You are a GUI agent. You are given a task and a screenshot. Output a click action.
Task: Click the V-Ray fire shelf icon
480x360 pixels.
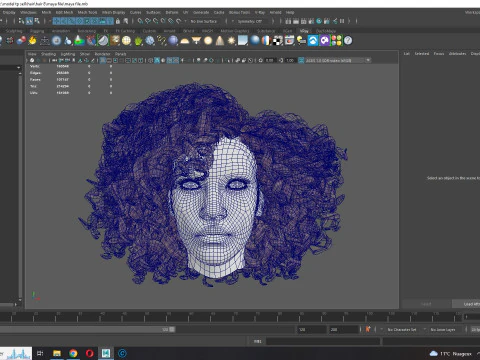pos(32,40)
